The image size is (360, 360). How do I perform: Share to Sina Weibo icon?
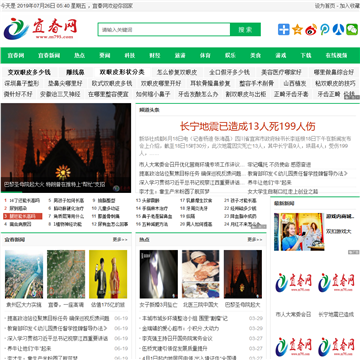pyautogui.click(x=311, y=29)
